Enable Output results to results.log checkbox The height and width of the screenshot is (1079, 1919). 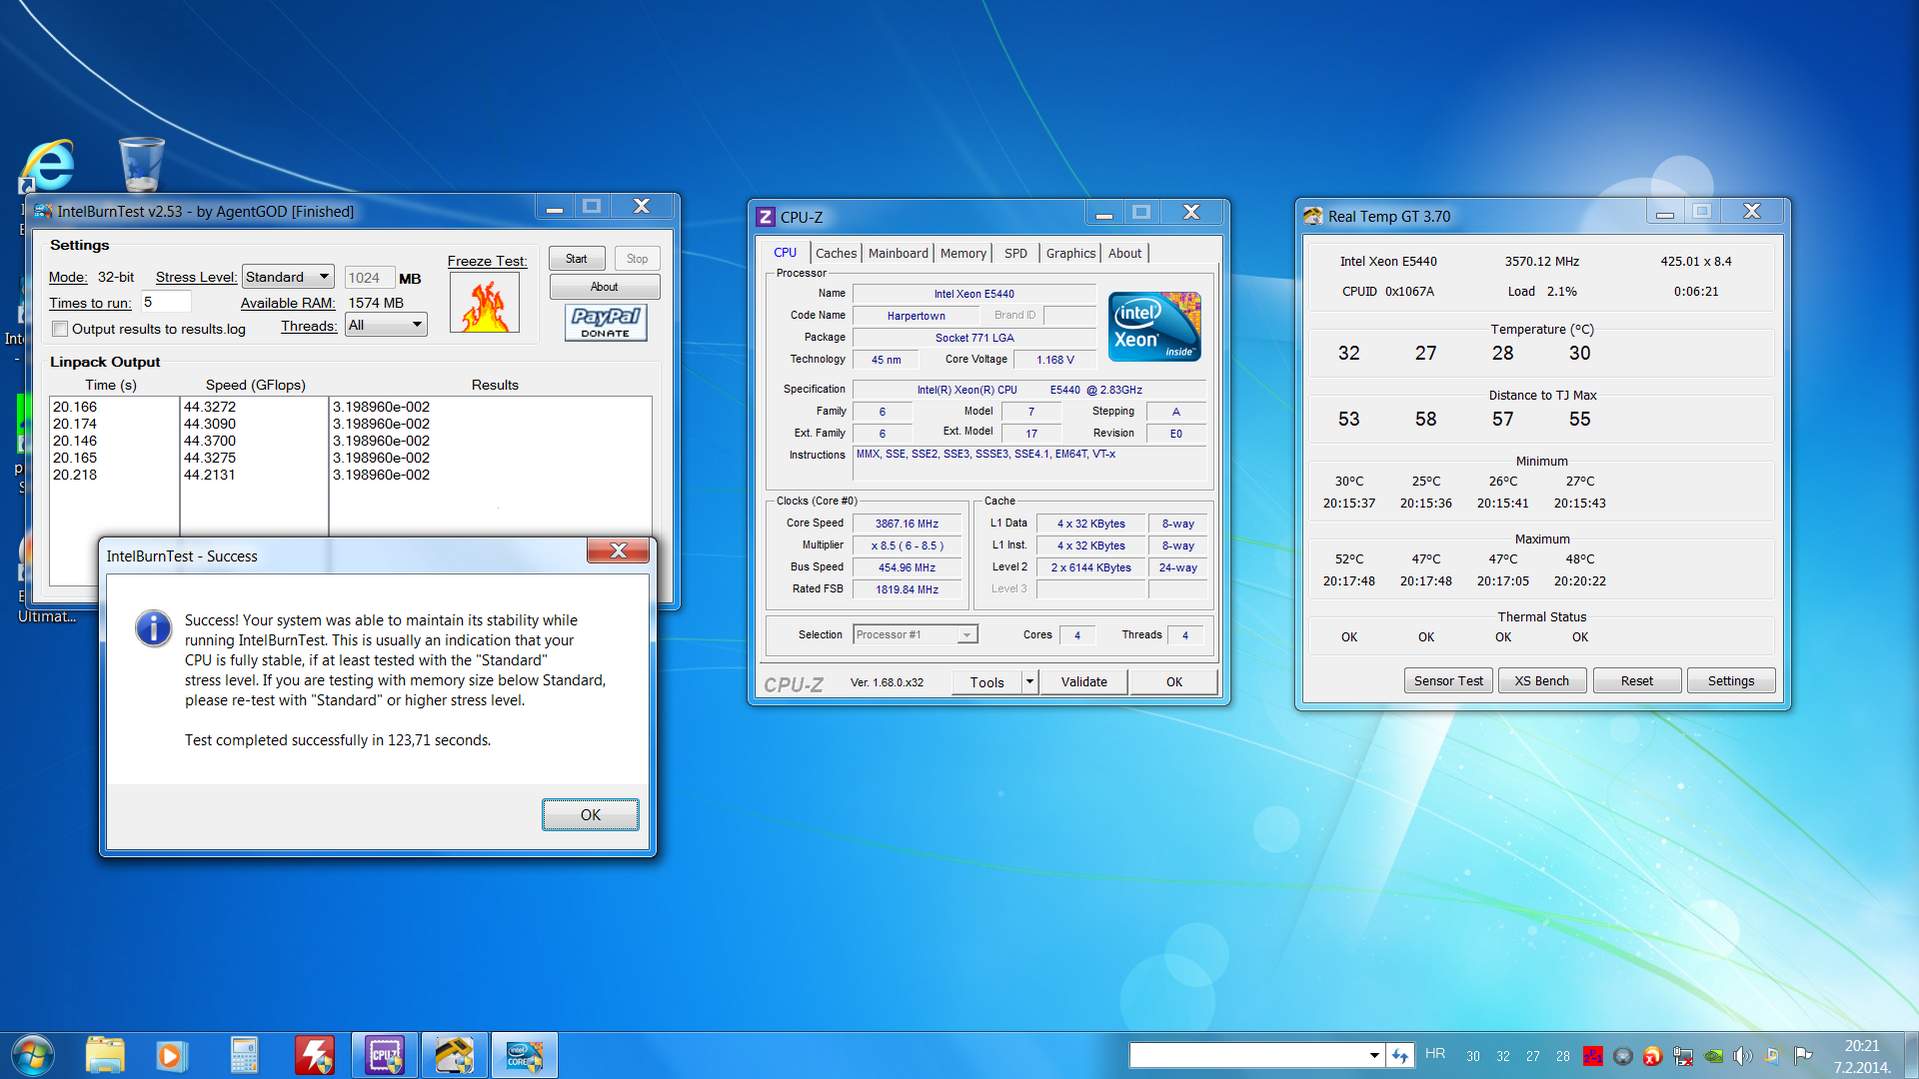pos(61,329)
